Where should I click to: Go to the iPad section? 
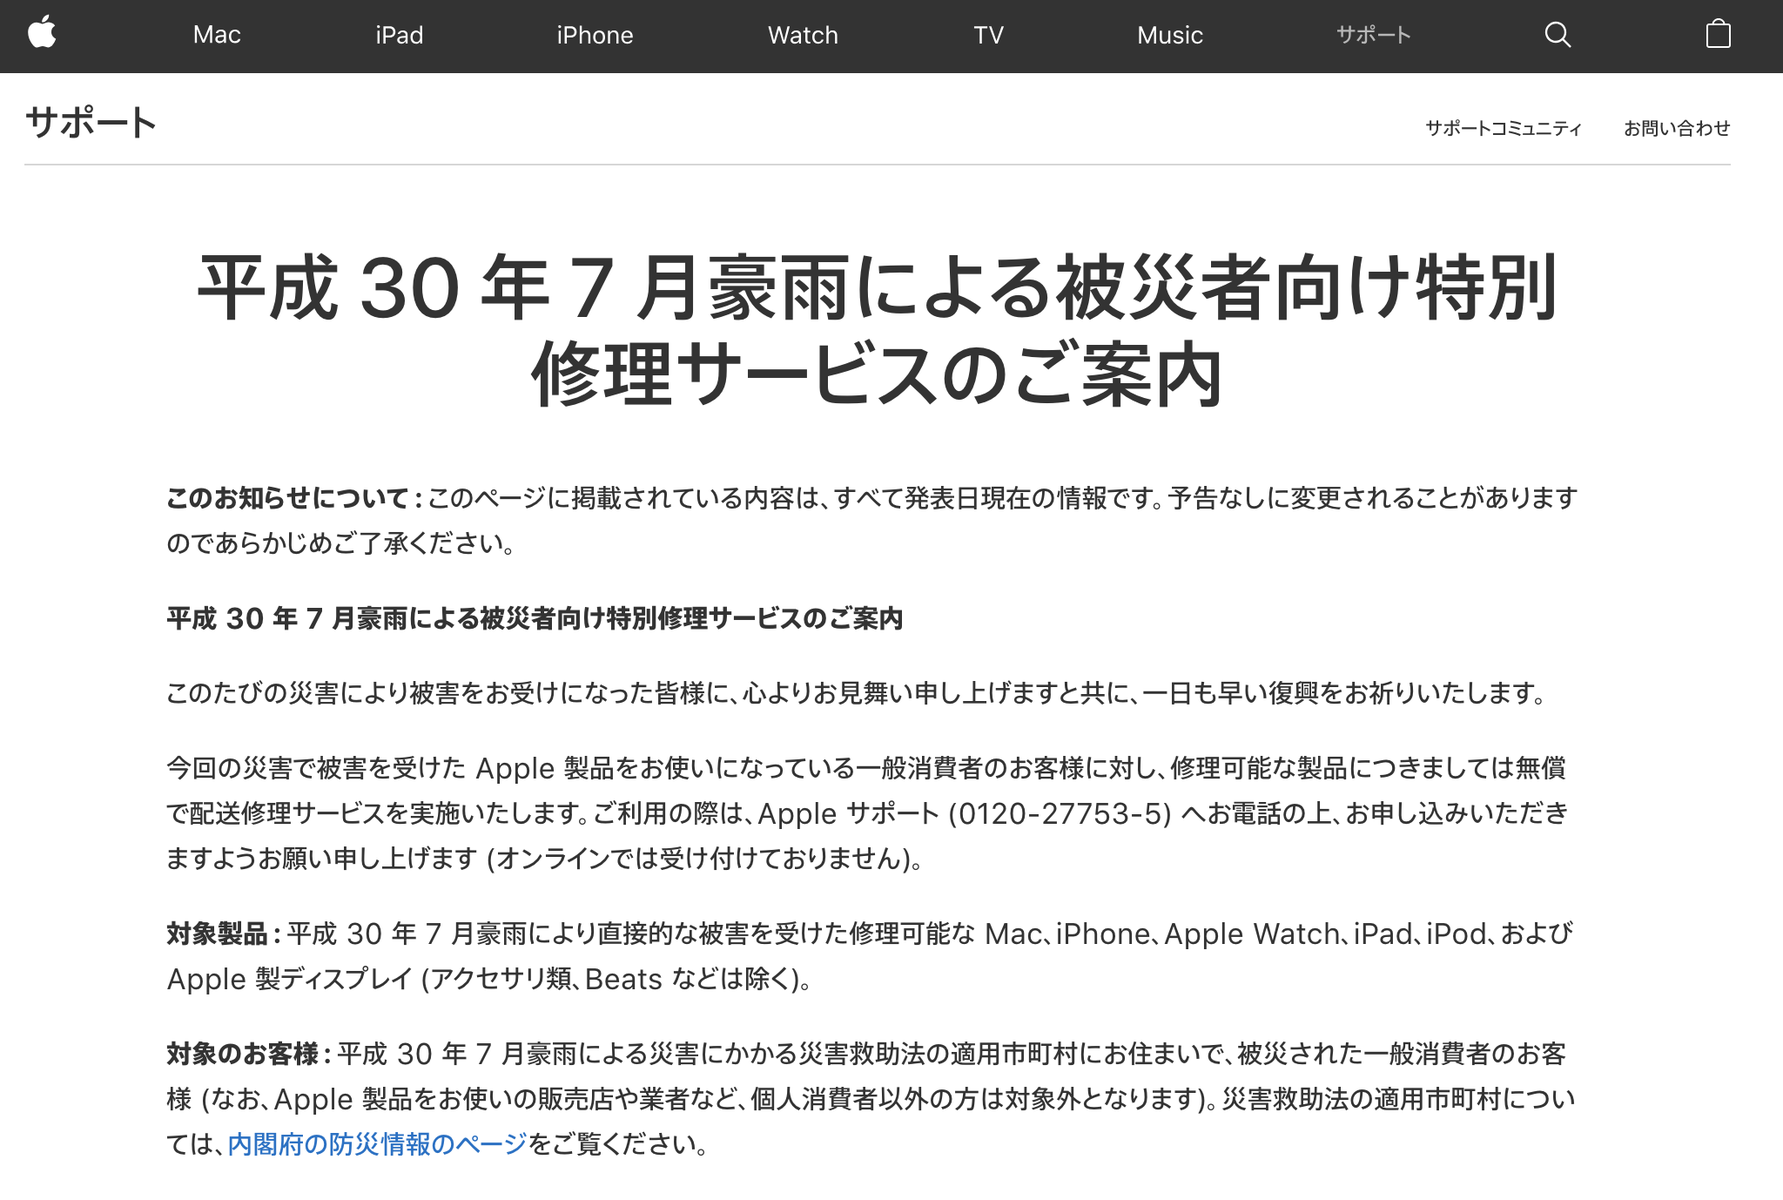pos(399,35)
